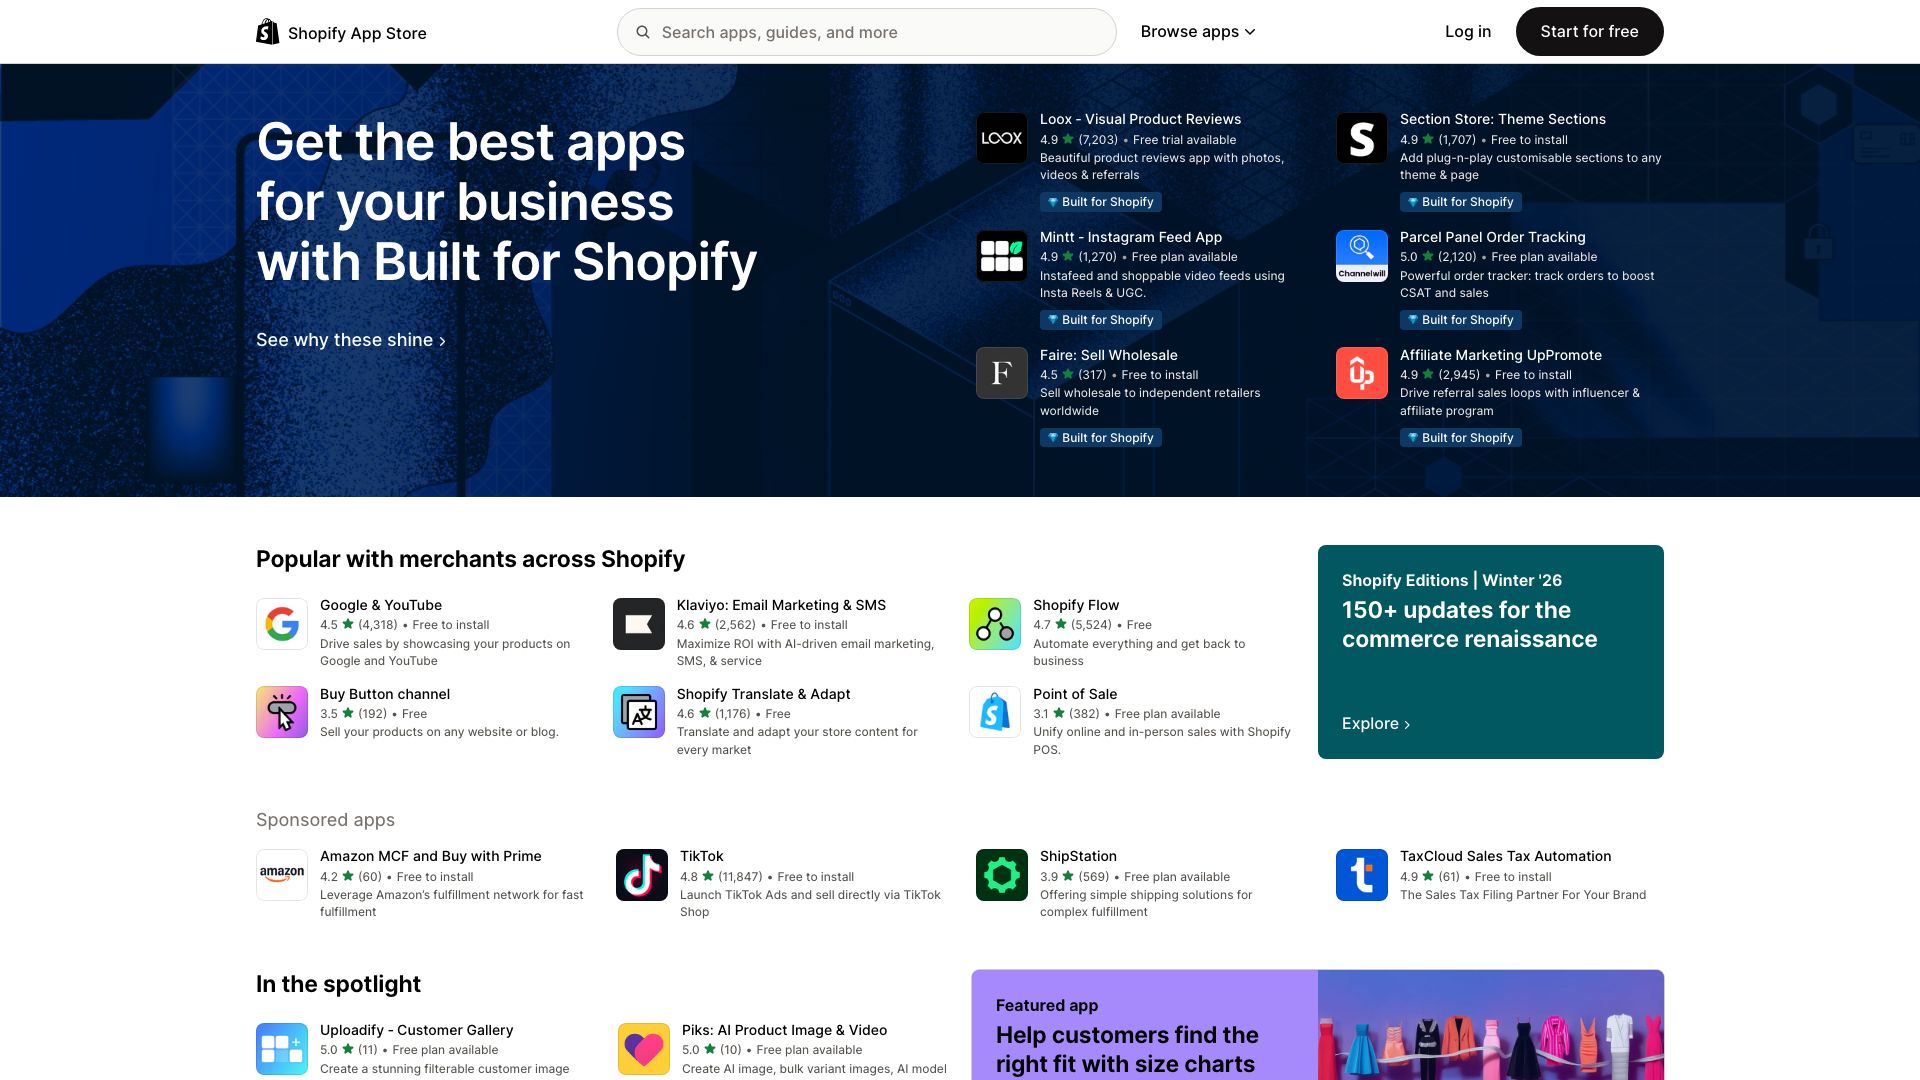The image size is (1920, 1080).
Task: Click the Buy Button channel icon
Action: pyautogui.click(x=281, y=712)
